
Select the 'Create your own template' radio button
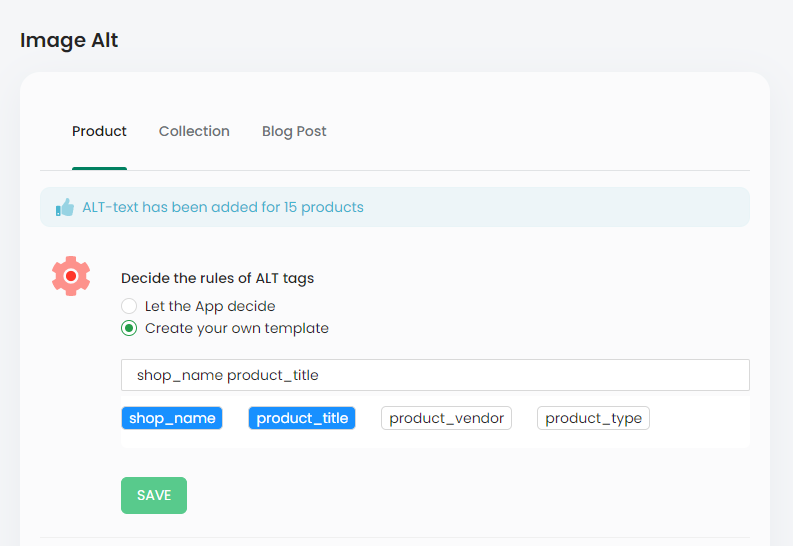[129, 328]
